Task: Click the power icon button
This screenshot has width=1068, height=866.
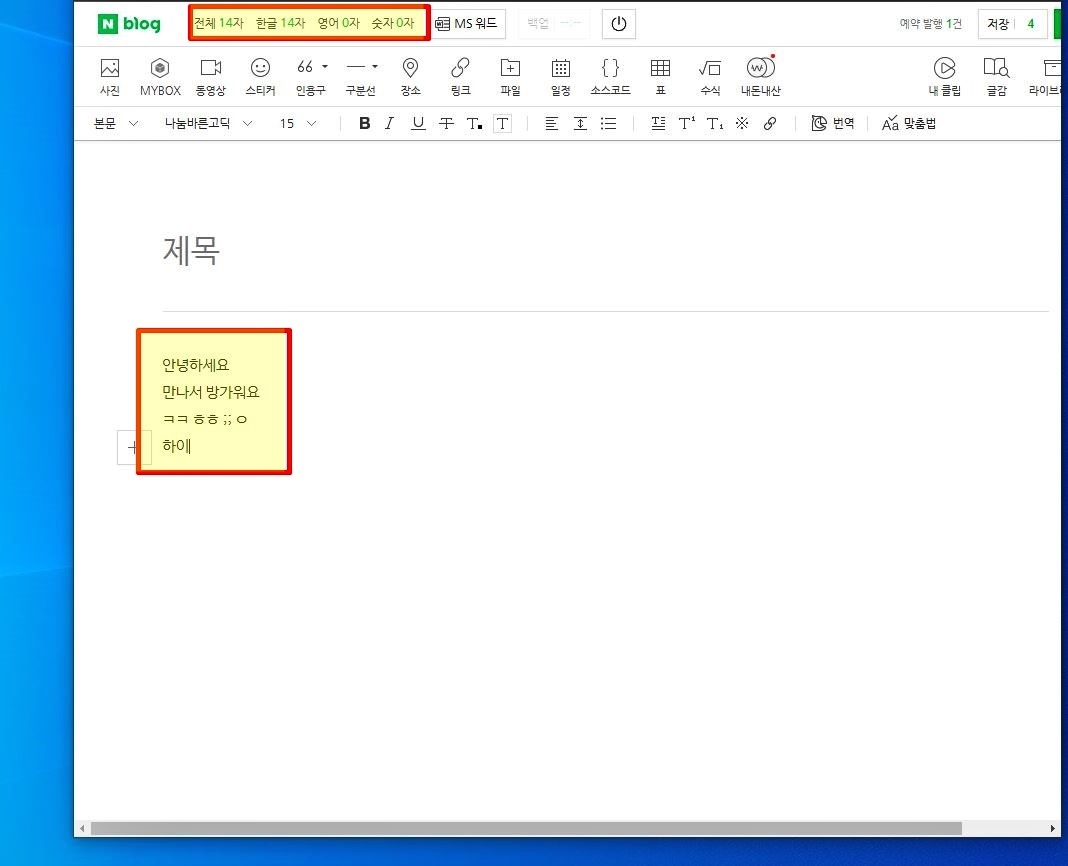Action: [x=618, y=24]
